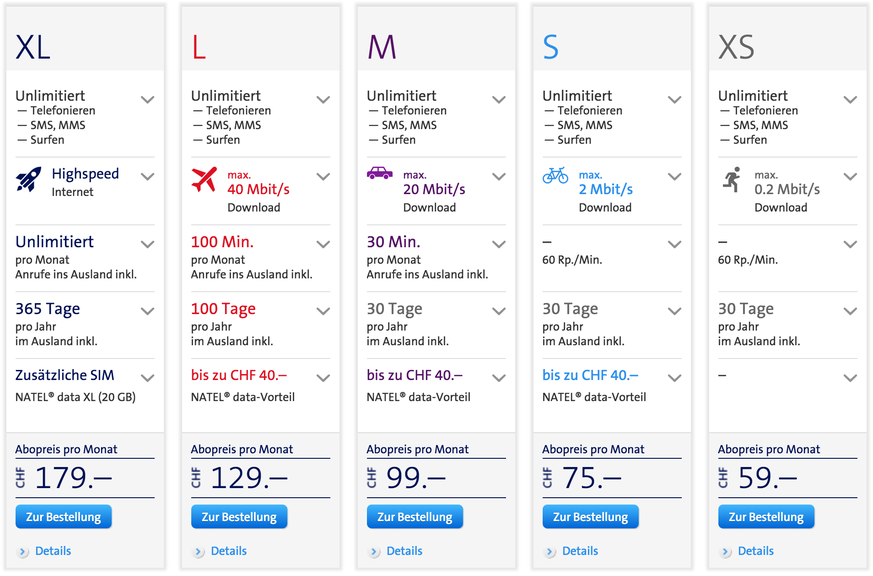873x576 pixels.
Task: Expand 30 Tage pro Jahr in plan S
Action: coord(674,311)
